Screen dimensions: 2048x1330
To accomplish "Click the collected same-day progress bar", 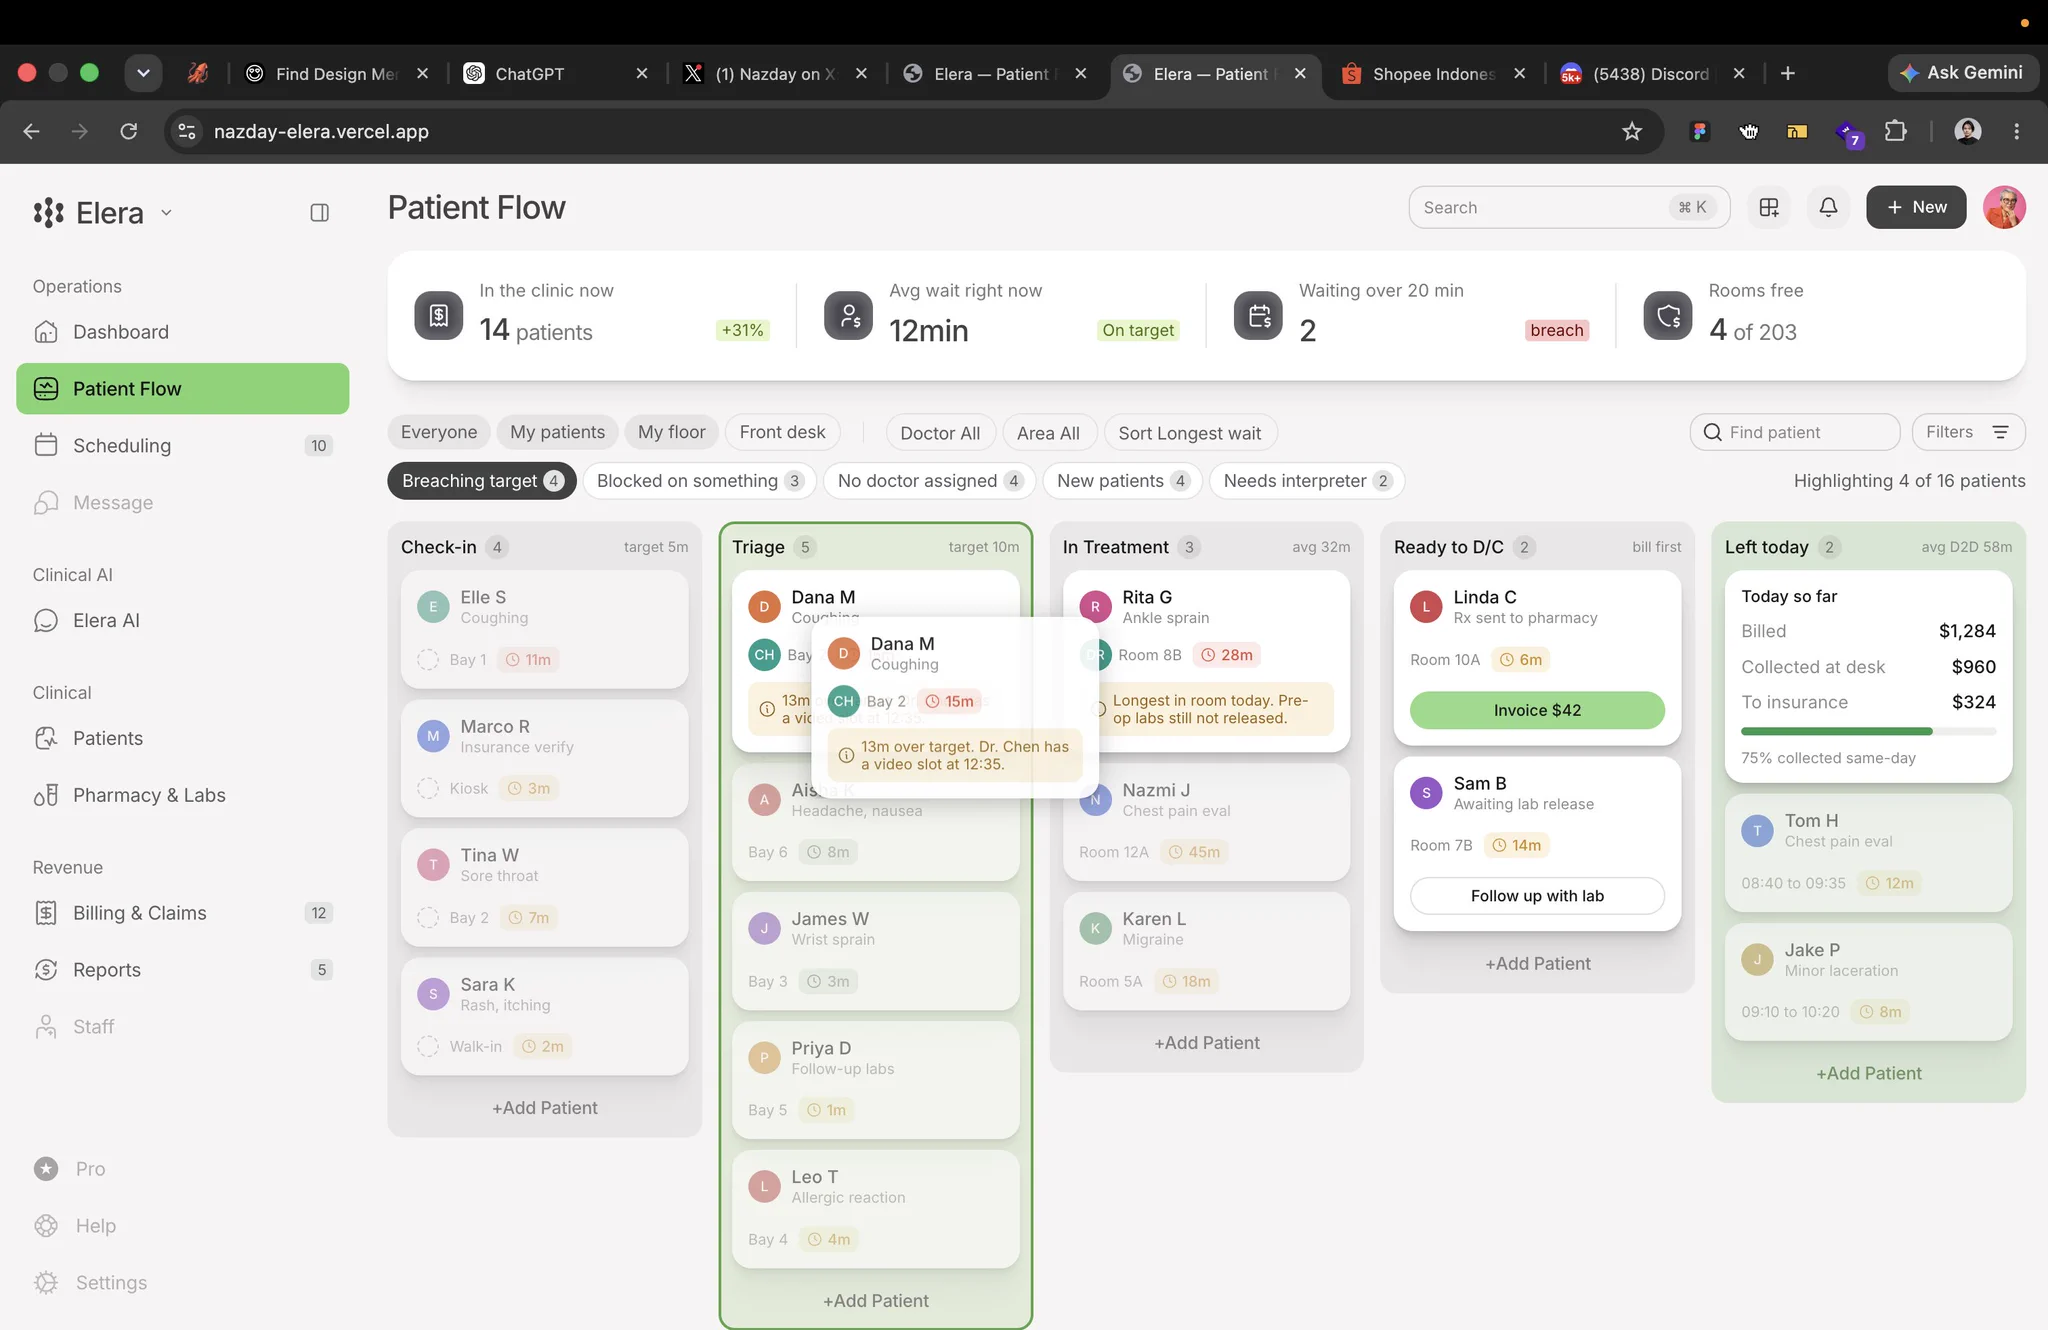I will (1868, 732).
